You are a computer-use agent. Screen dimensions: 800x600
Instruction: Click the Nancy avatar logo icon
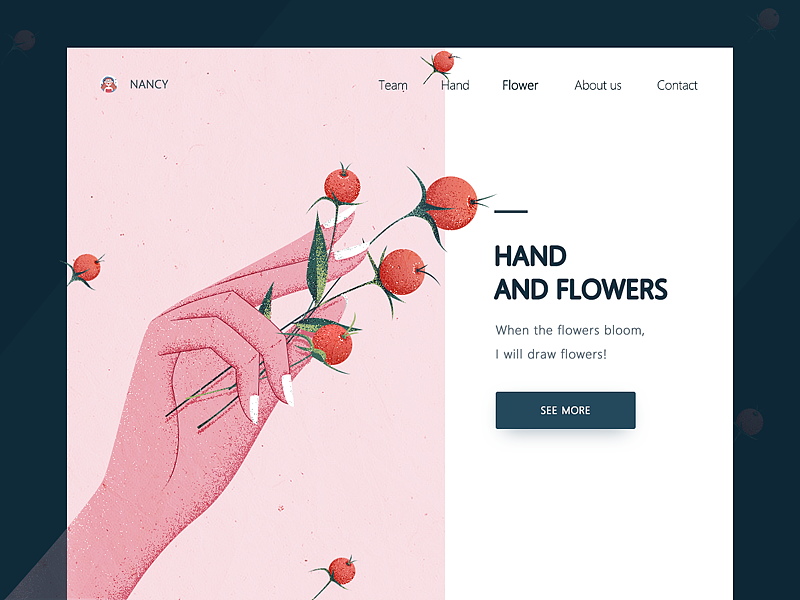109,84
